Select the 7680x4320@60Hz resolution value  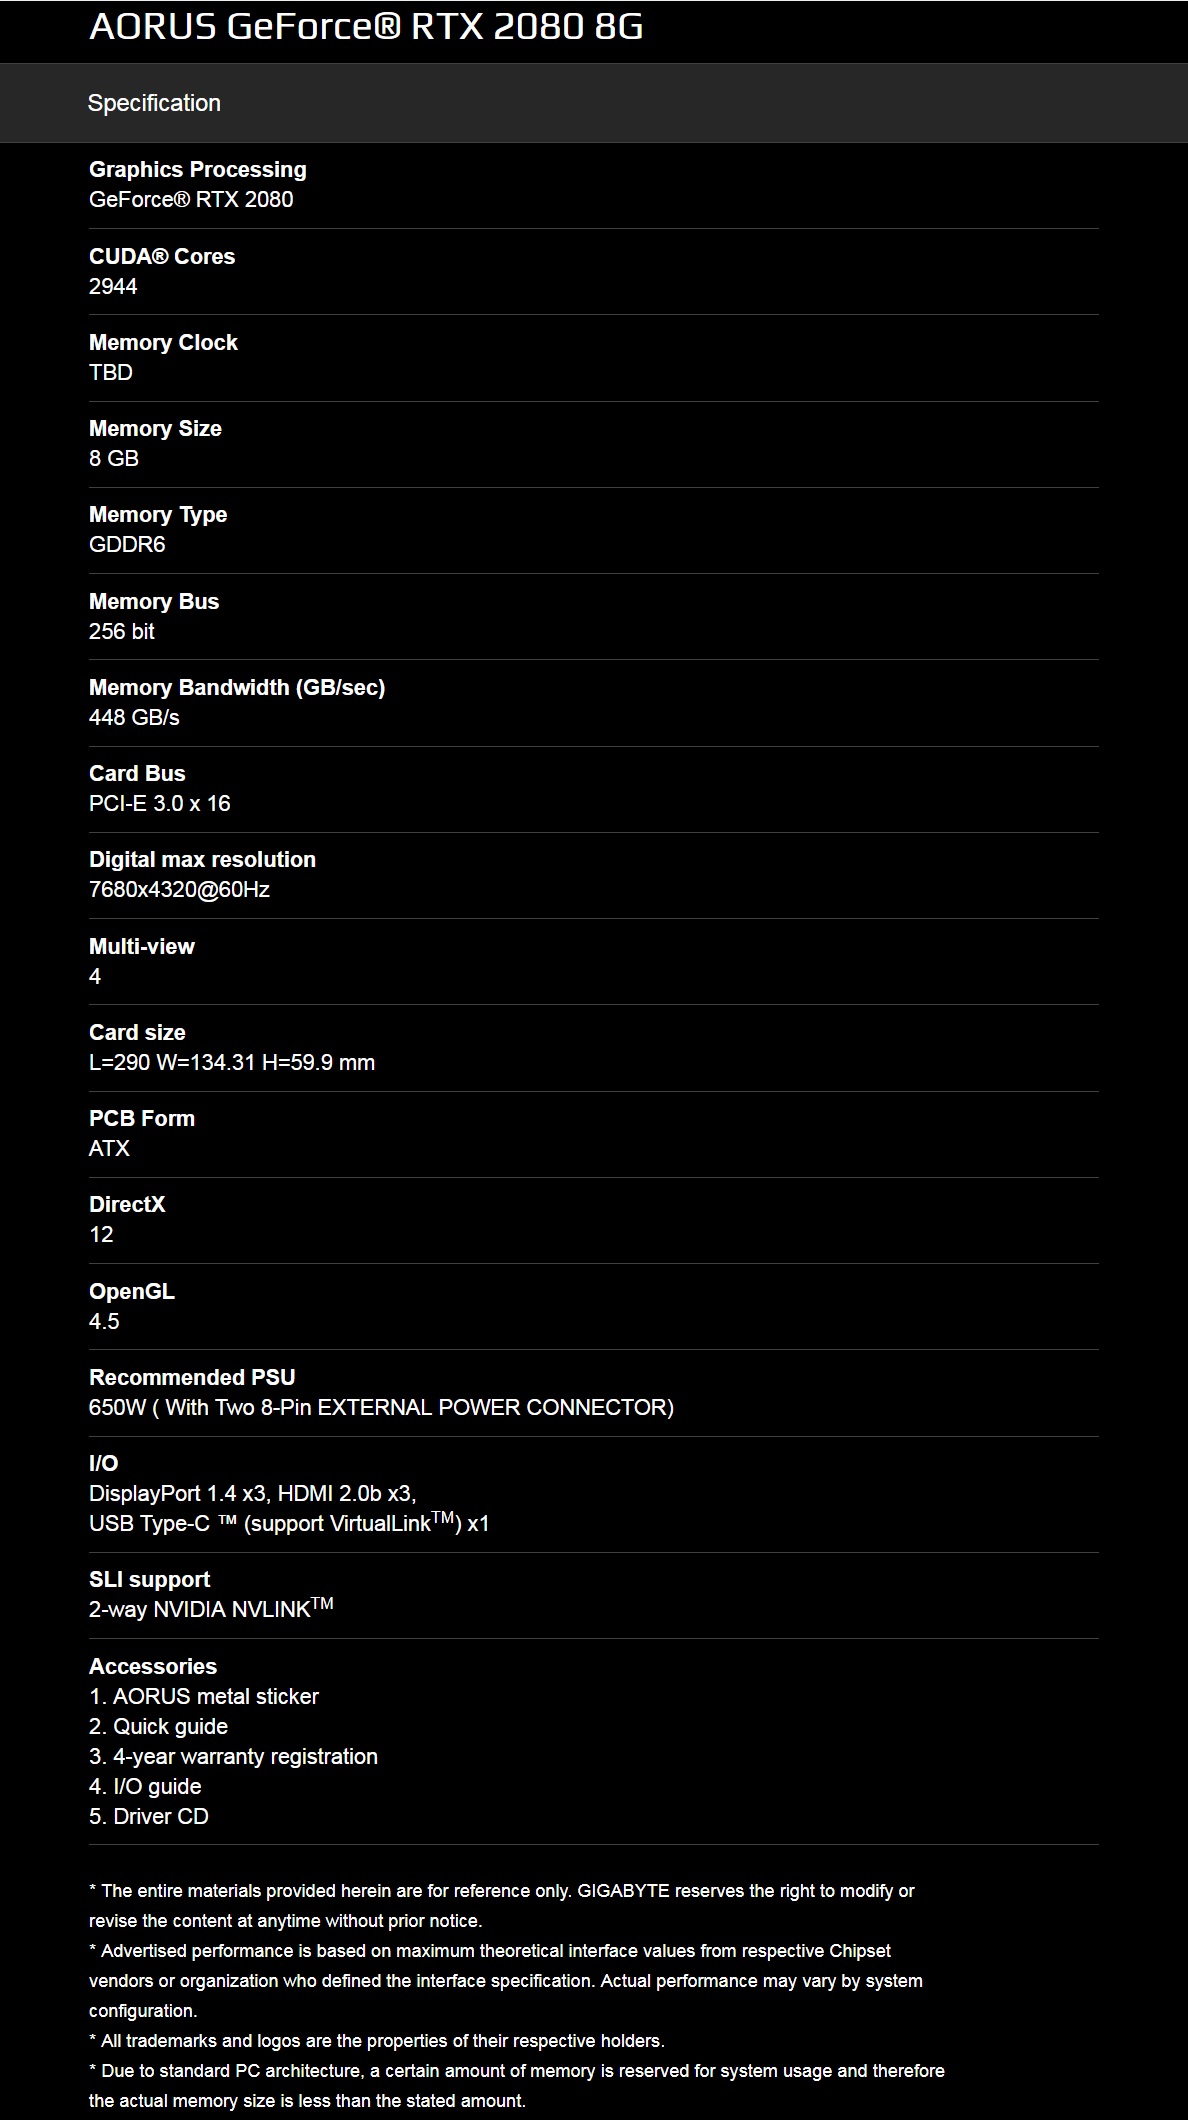coord(180,889)
